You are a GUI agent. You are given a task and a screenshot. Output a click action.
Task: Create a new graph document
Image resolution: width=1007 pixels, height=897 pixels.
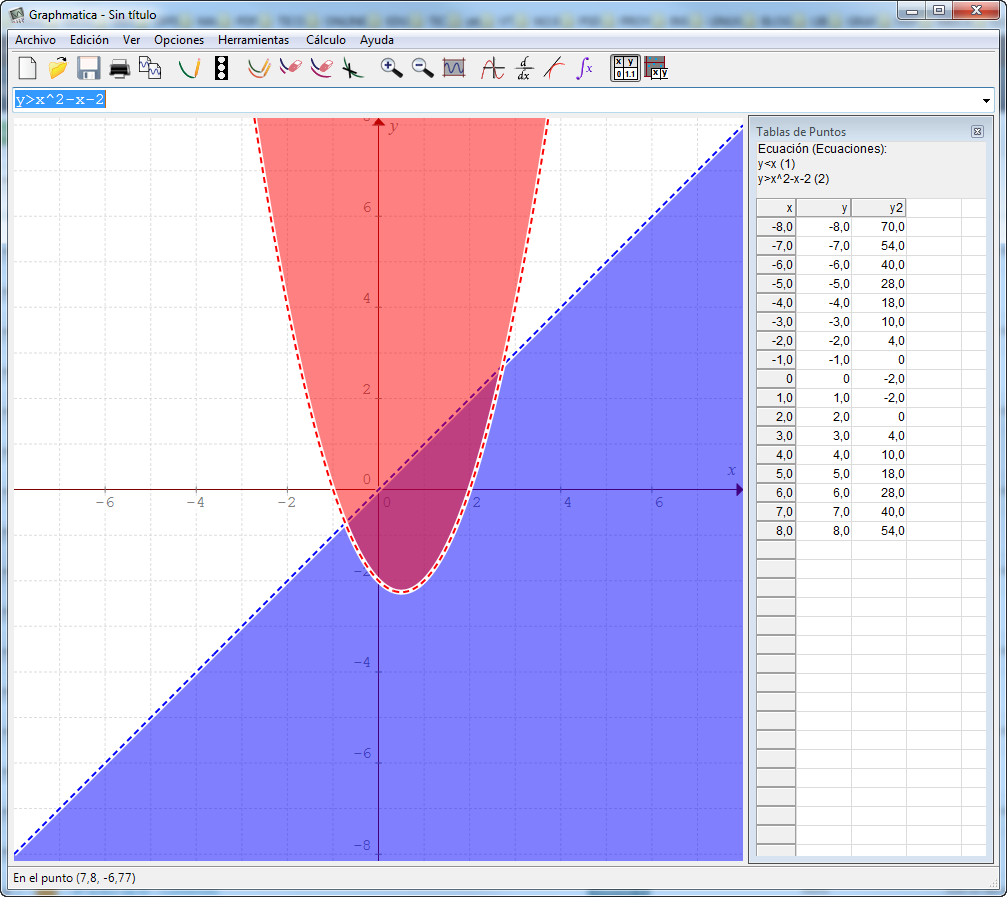click(26, 68)
